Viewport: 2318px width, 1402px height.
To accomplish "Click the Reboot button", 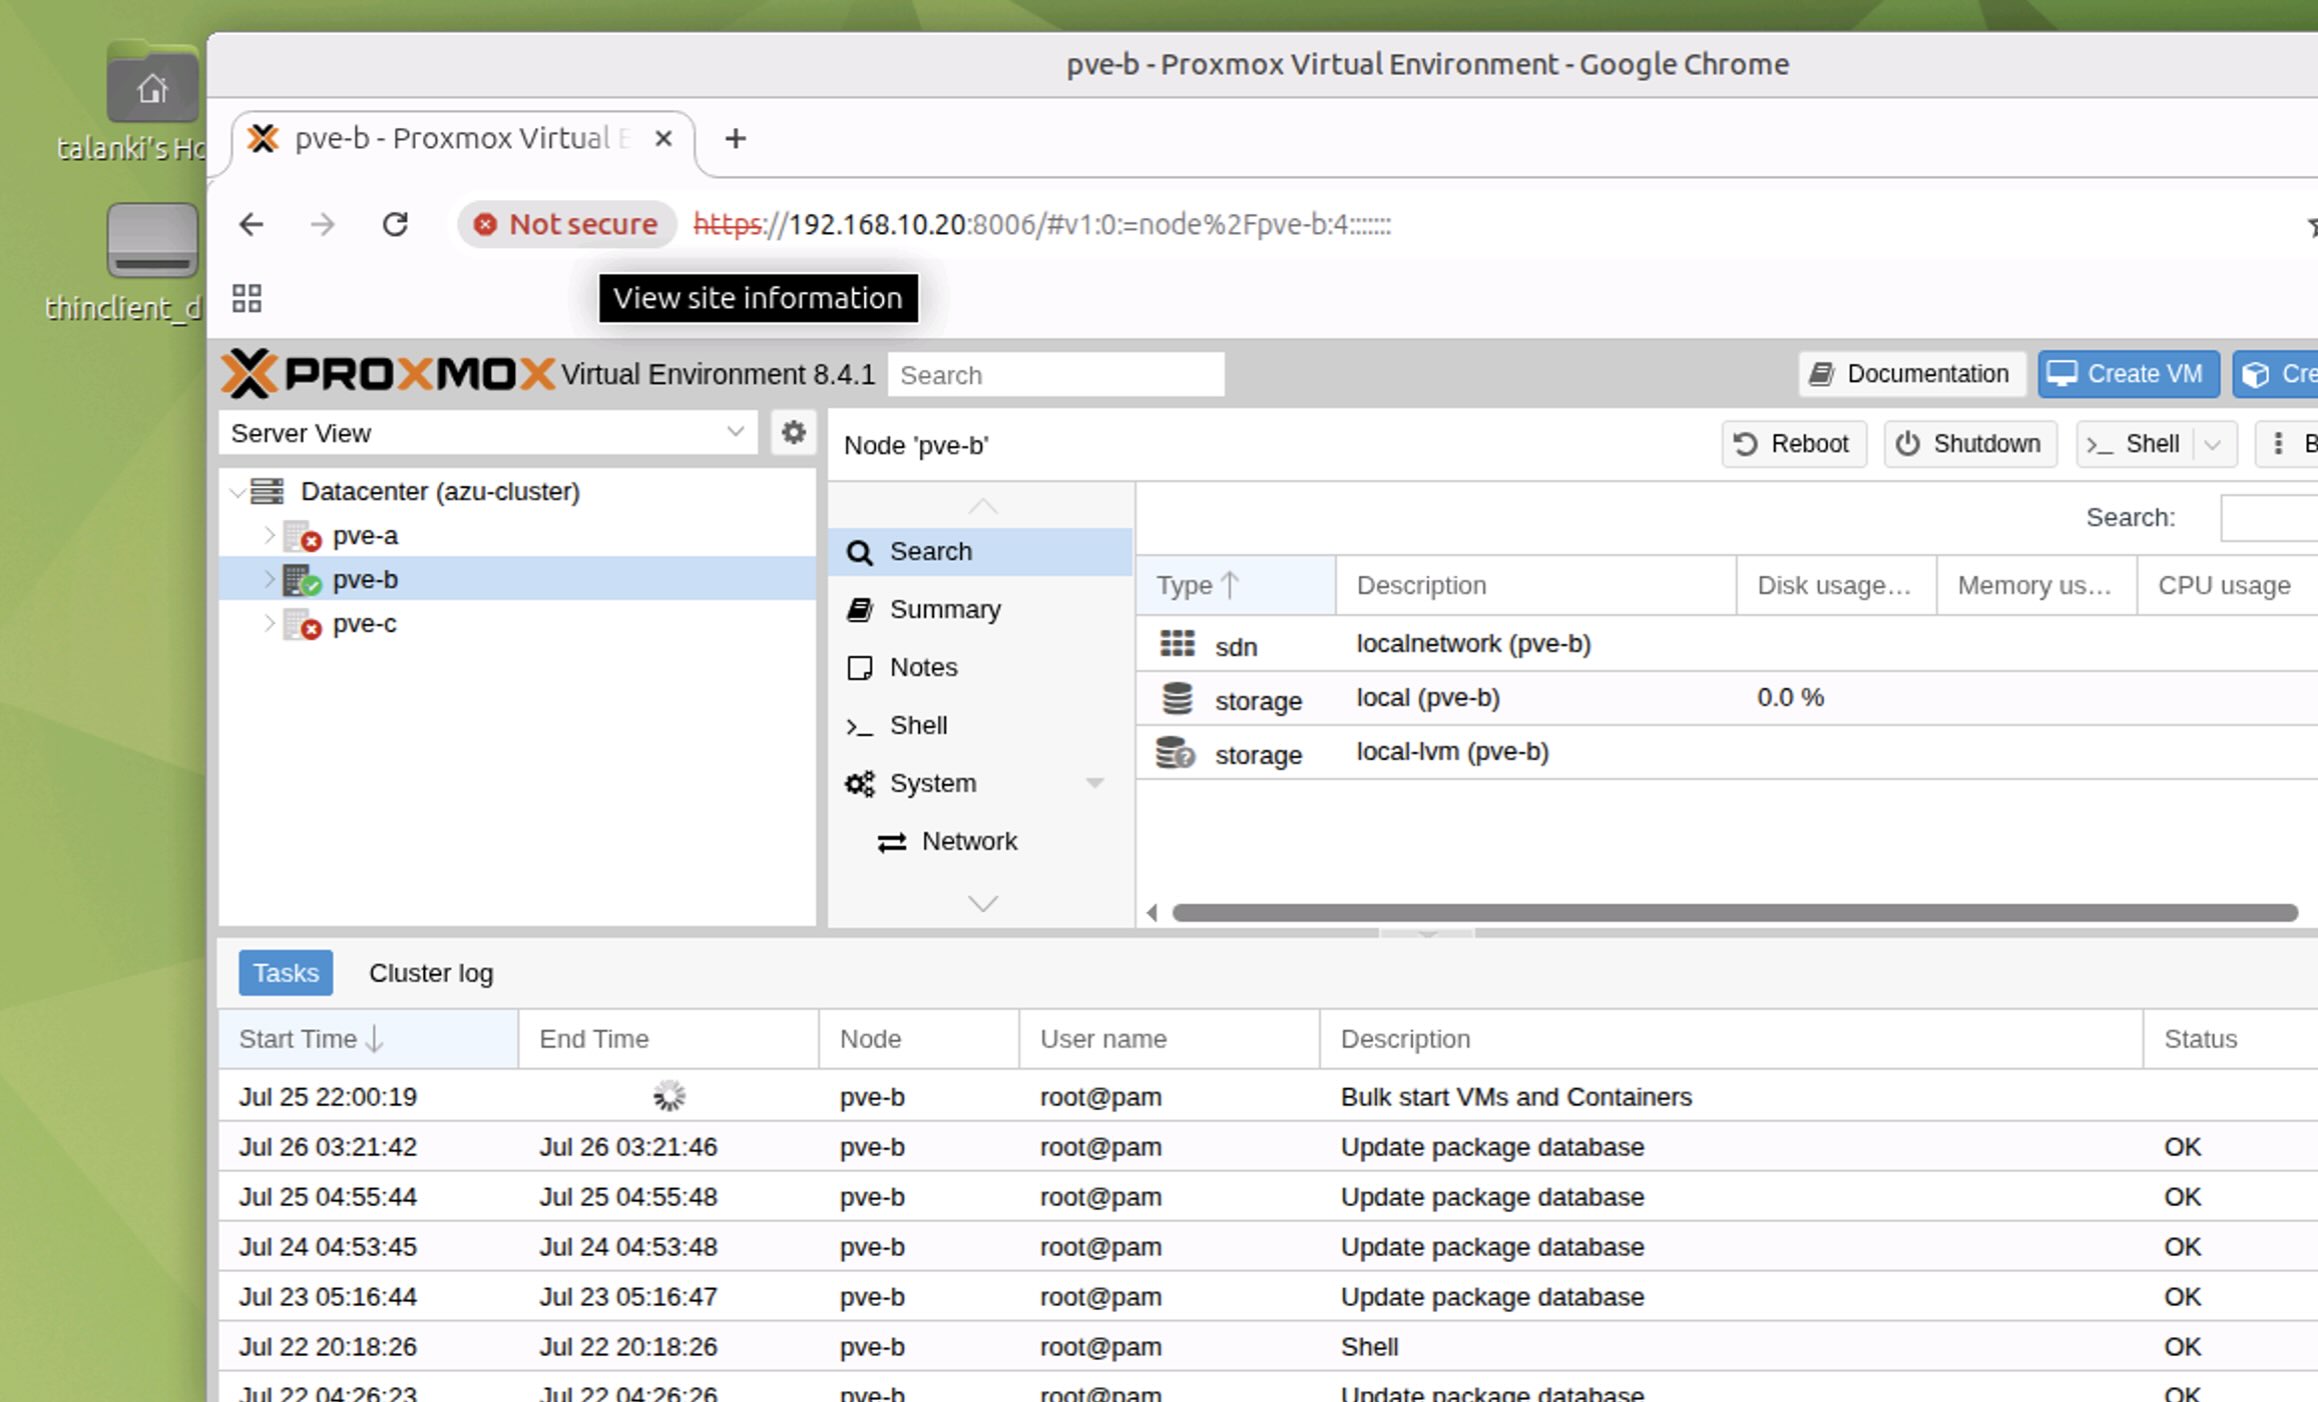I will point(1793,444).
